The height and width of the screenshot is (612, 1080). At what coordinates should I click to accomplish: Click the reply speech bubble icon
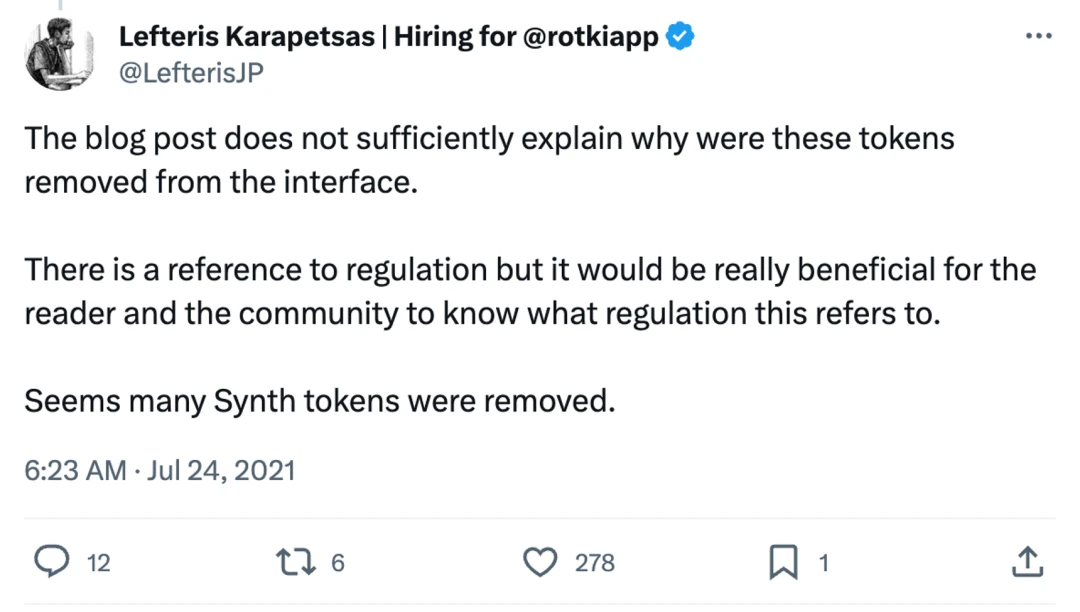[x=51, y=563]
